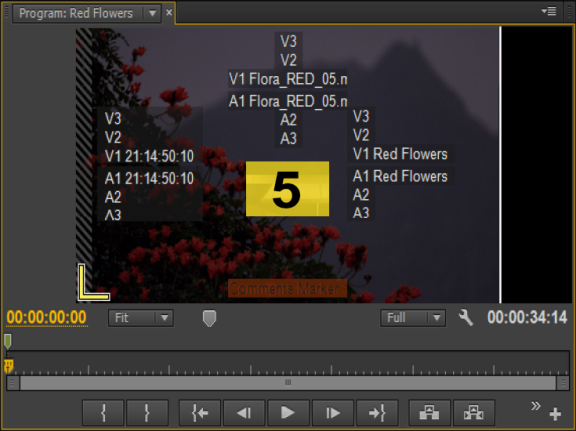Open the panel flyout menu

[x=549, y=11]
